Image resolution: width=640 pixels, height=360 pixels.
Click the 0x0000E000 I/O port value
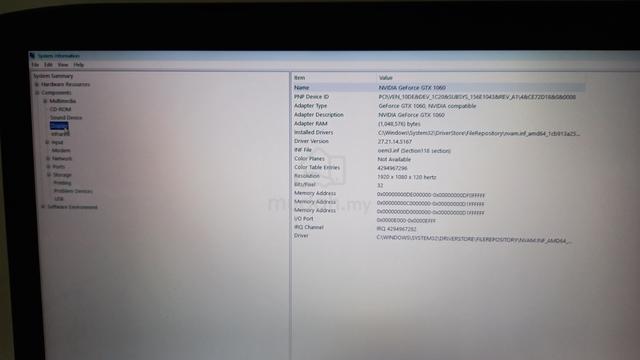coord(406,221)
